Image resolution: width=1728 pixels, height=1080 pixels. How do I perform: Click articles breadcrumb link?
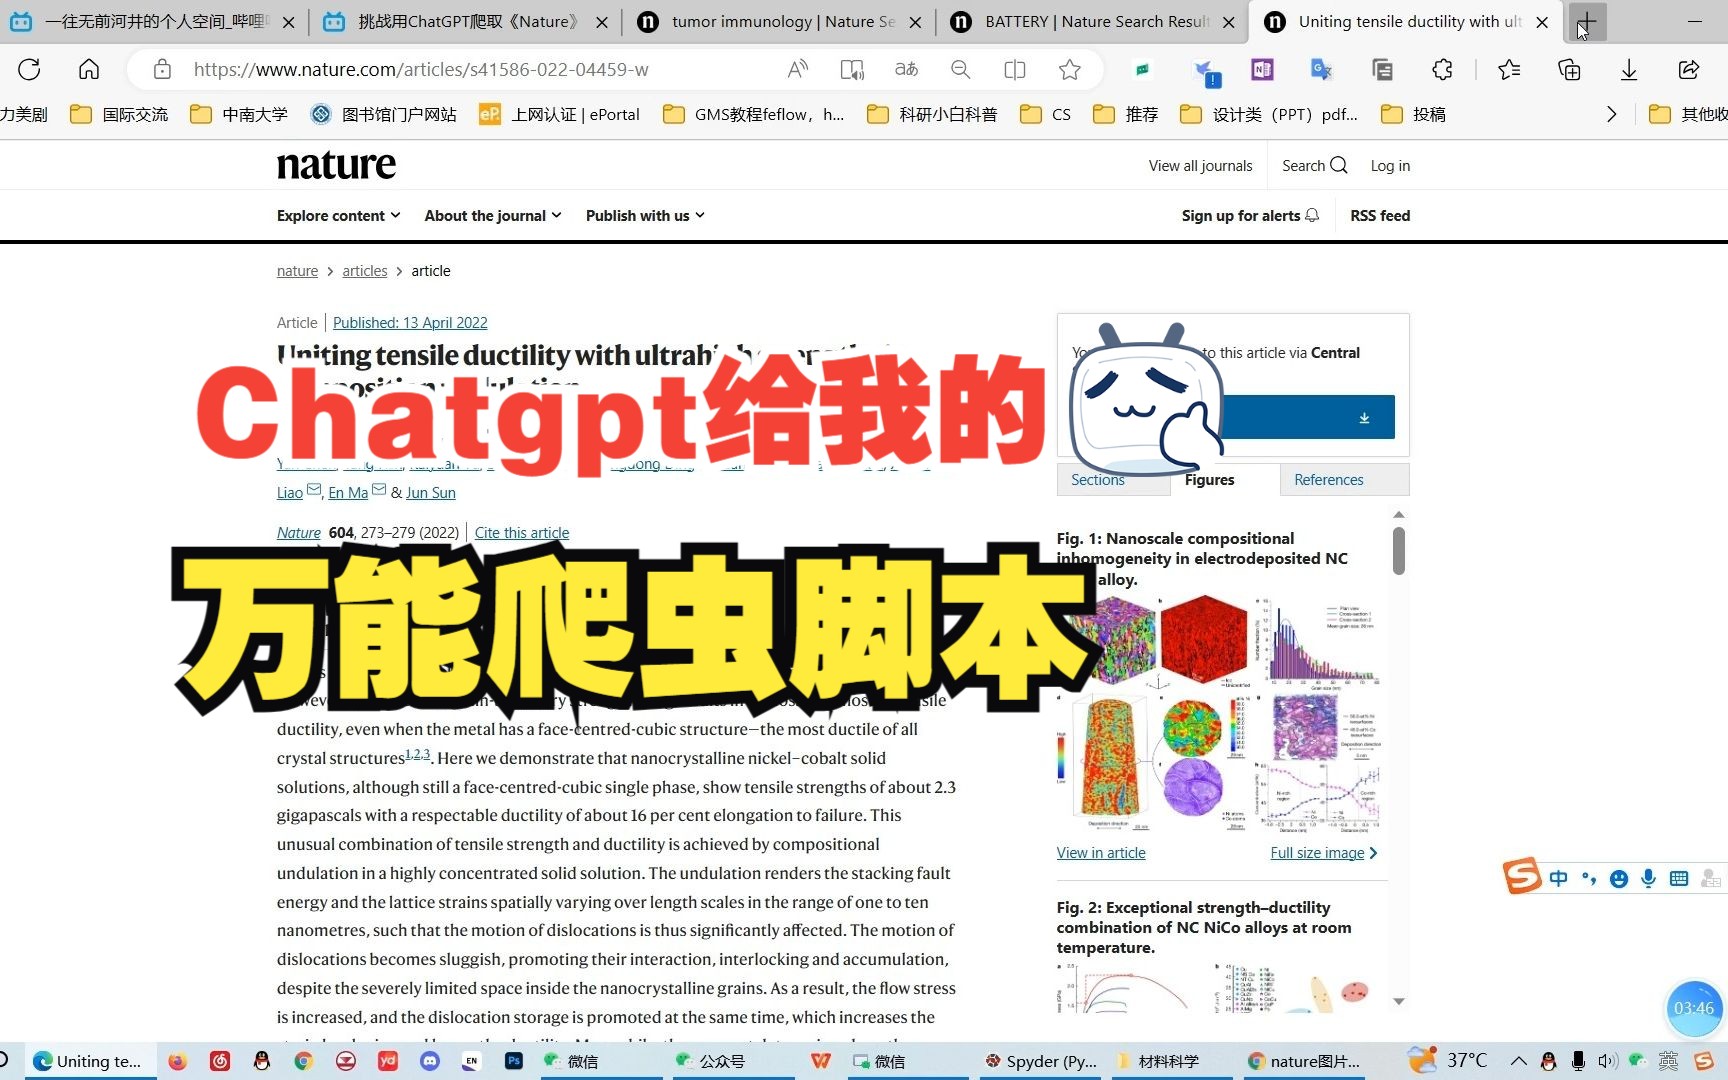(365, 270)
